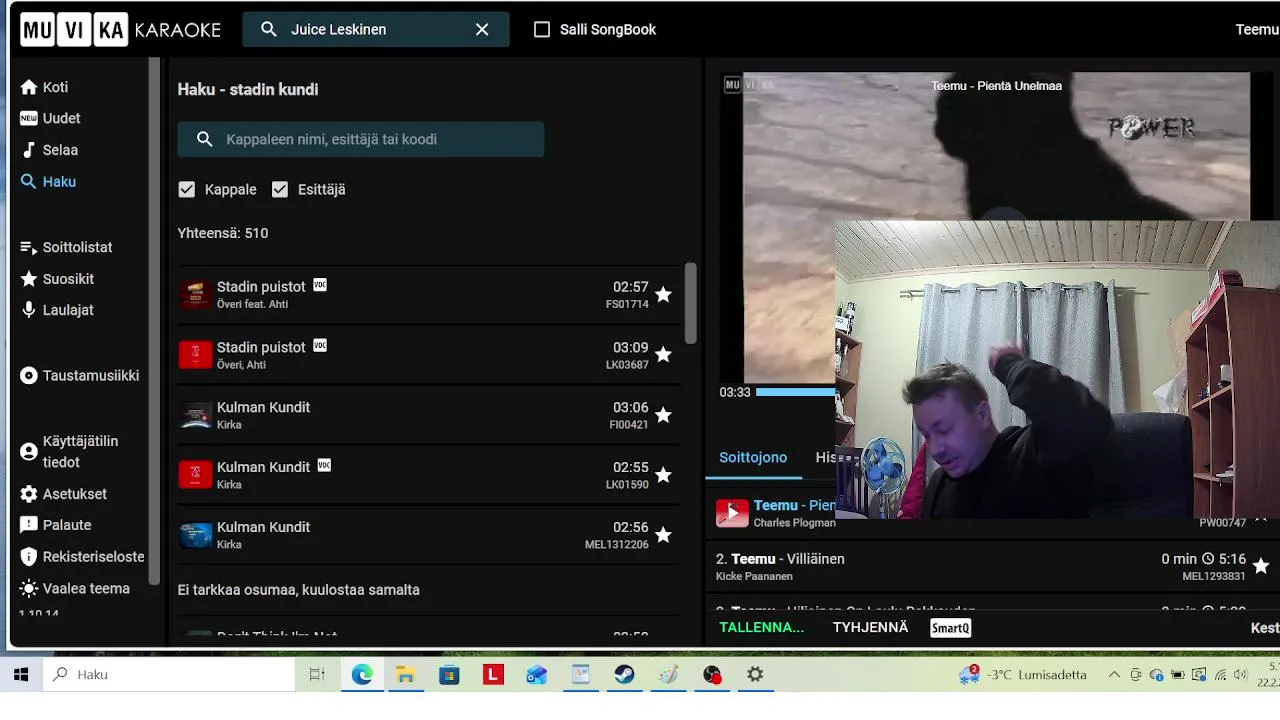This screenshot has height=720, width=1280.
Task: Select Stadin puistot by Överi feat. Ahti thumbnail
Action: coord(196,294)
